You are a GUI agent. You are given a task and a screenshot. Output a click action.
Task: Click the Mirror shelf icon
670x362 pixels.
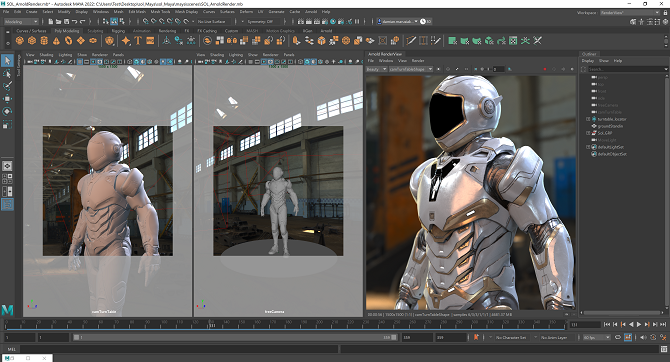point(232,41)
